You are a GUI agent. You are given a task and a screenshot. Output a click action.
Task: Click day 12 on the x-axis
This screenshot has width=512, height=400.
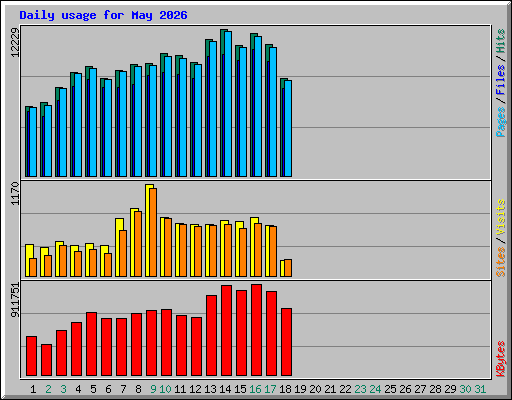(x=195, y=389)
